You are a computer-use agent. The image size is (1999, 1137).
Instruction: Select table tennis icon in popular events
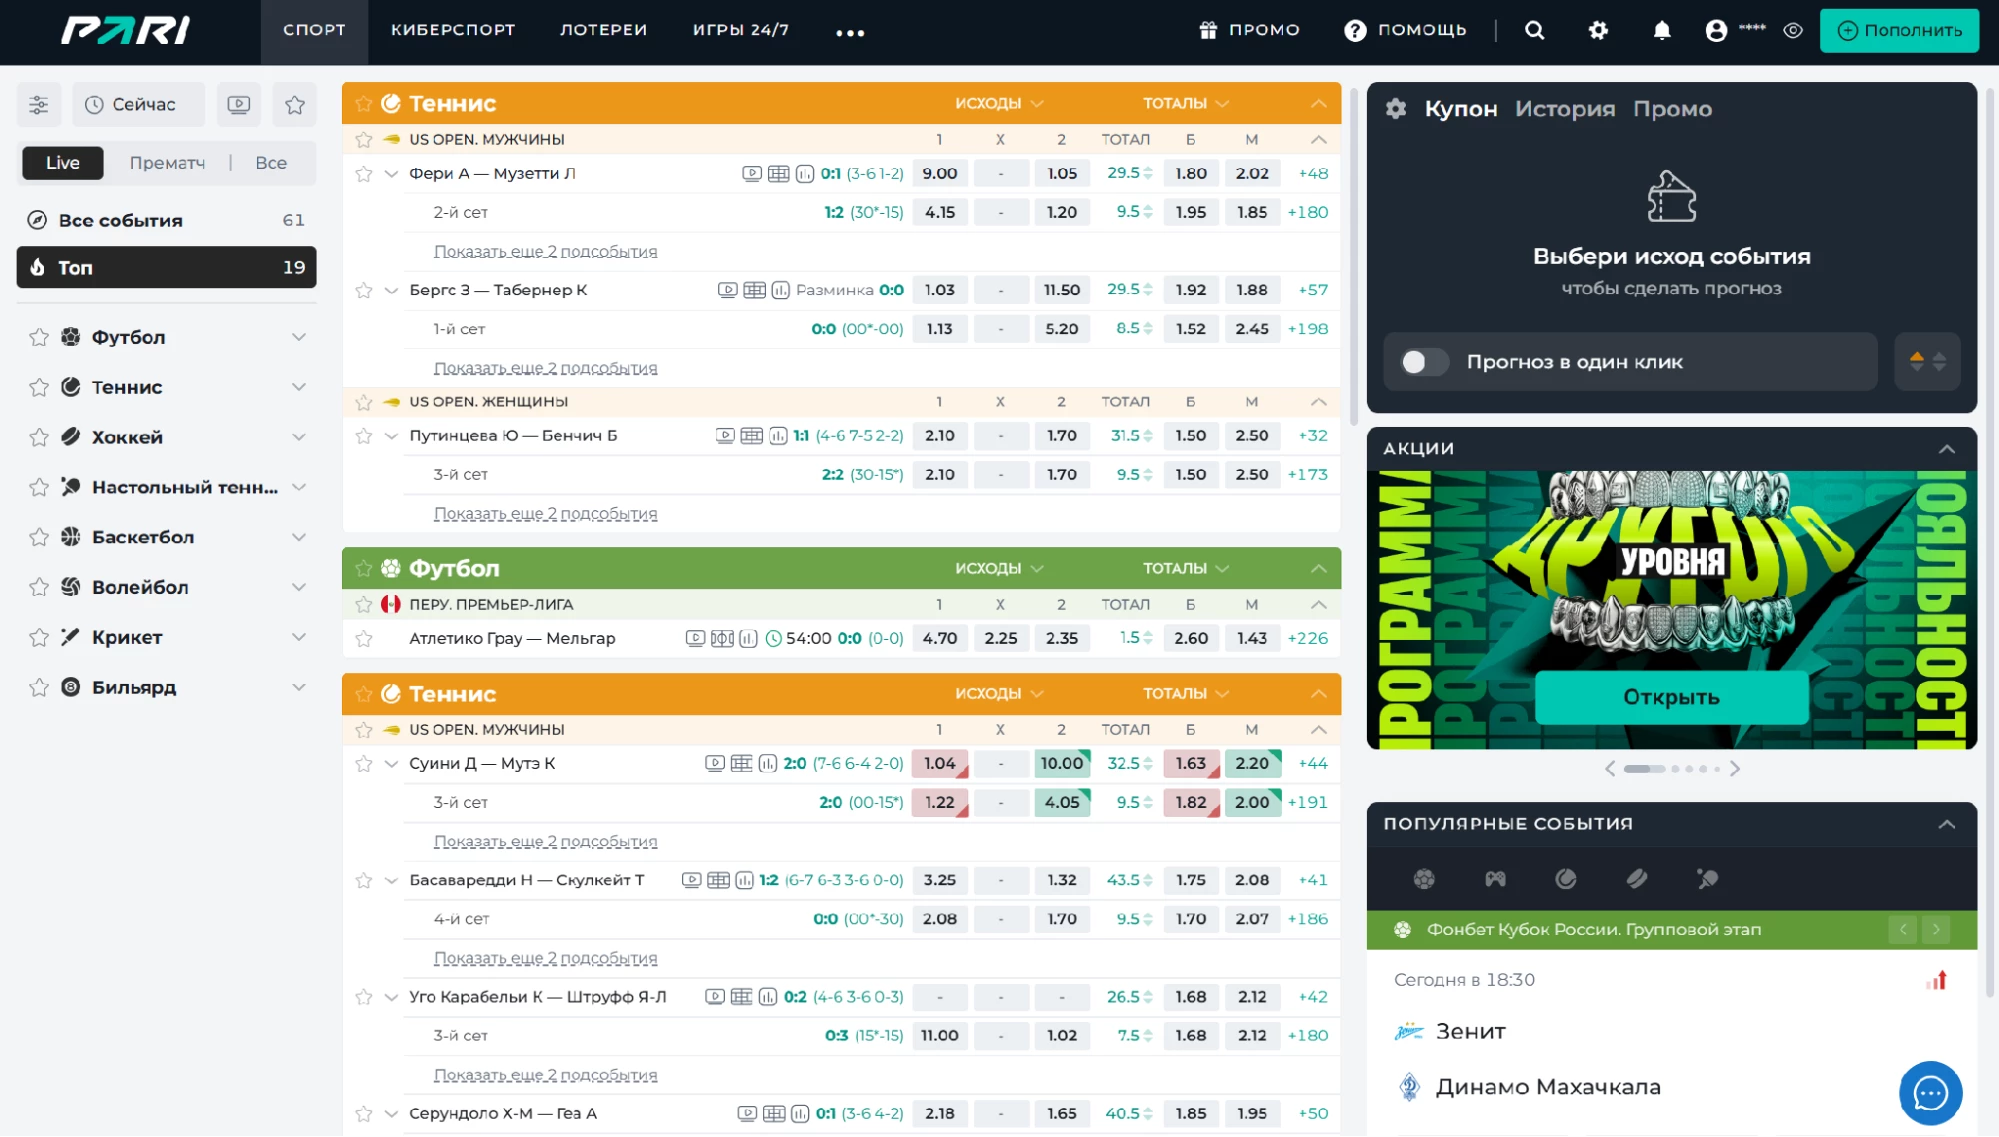(x=1707, y=879)
